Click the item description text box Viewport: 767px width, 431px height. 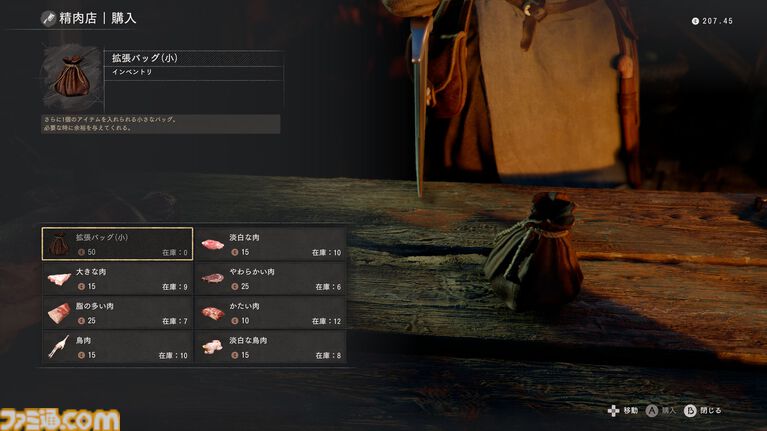pos(161,124)
